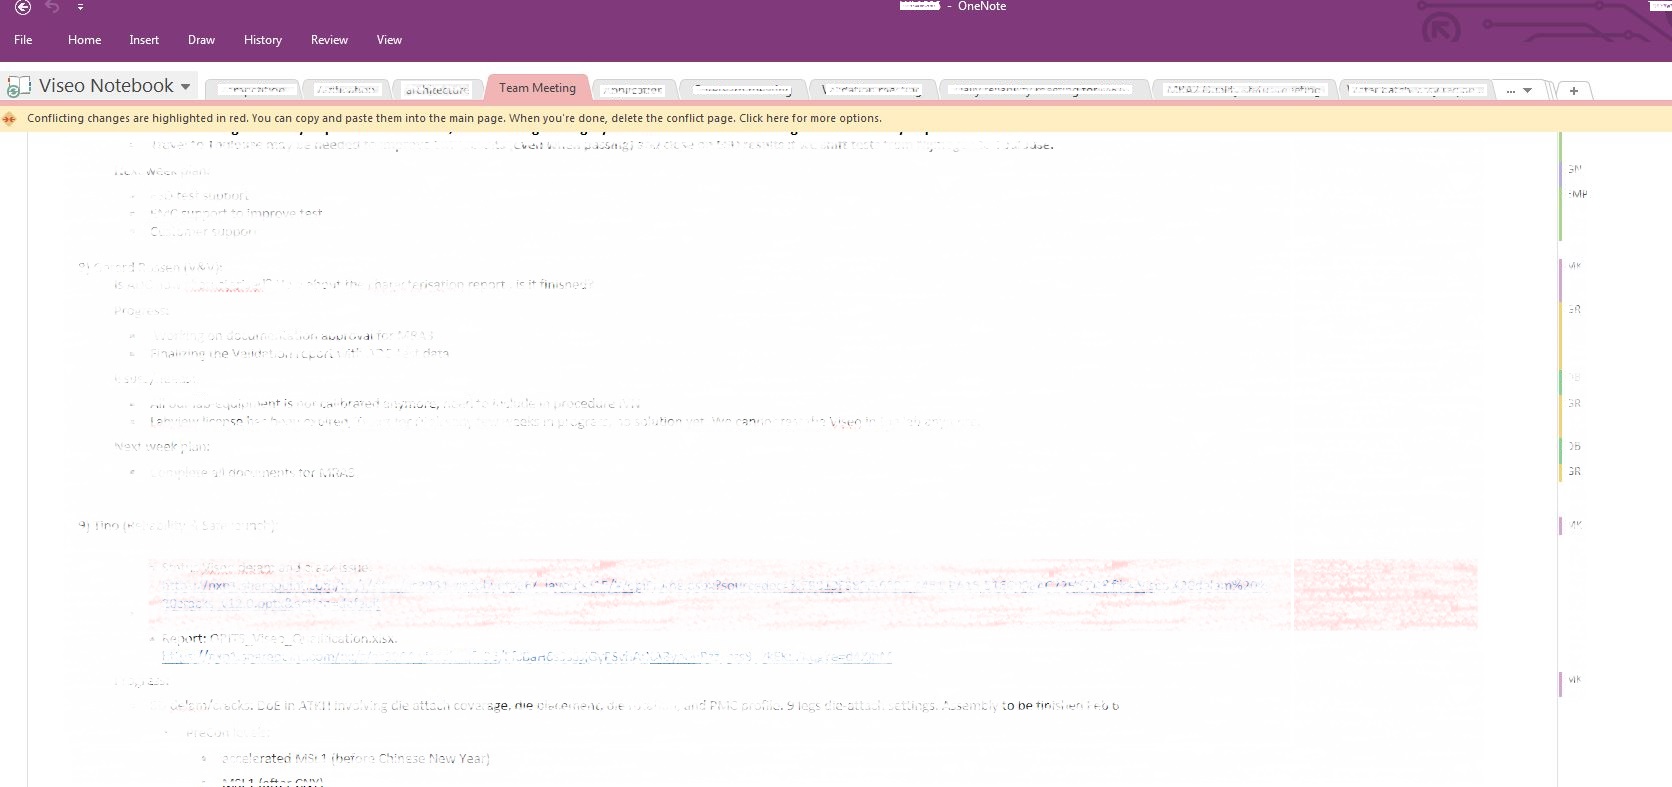Image resolution: width=1672 pixels, height=787 pixels.
Task: Select the architecture section tab
Action: click(x=437, y=90)
